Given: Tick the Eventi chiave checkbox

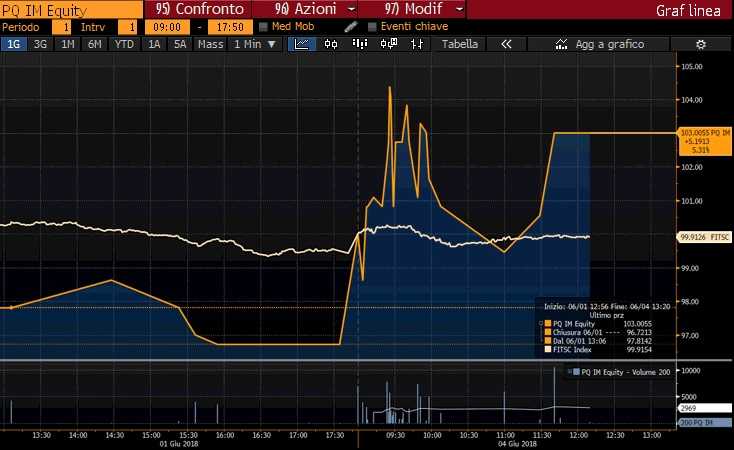Looking at the screenshot, I should tap(373, 26).
